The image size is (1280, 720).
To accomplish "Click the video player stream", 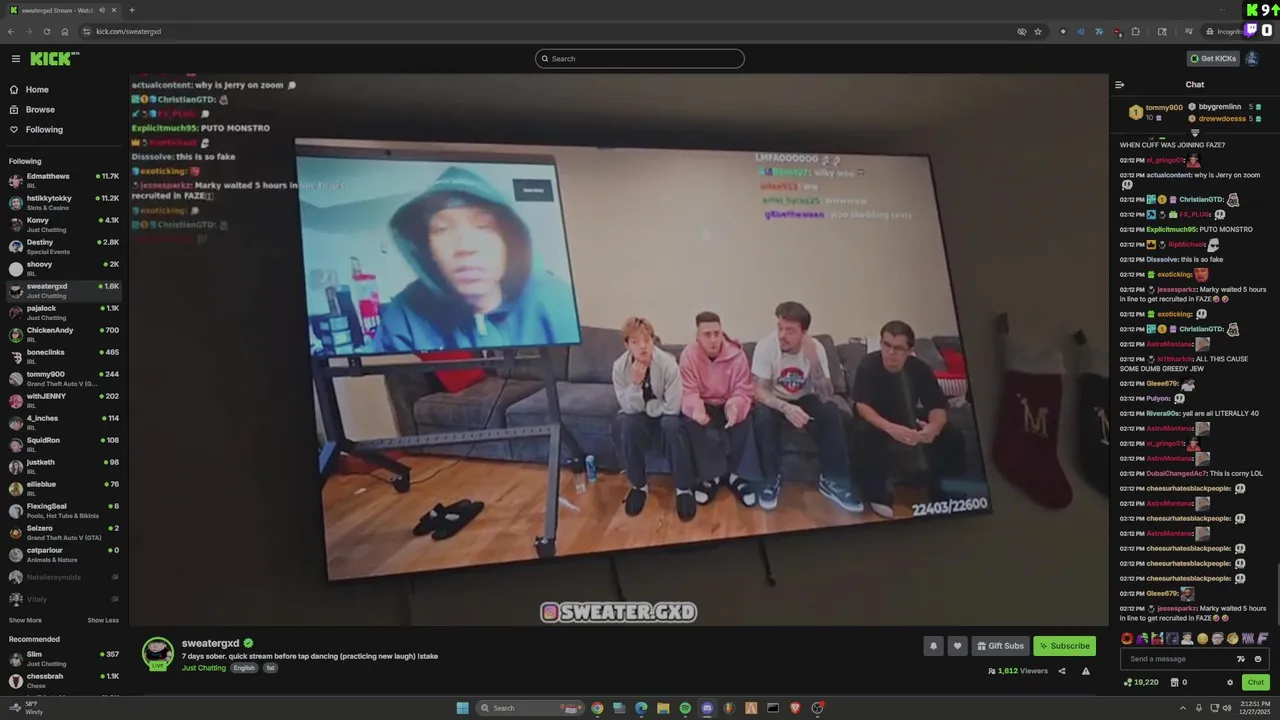I will point(619,350).
